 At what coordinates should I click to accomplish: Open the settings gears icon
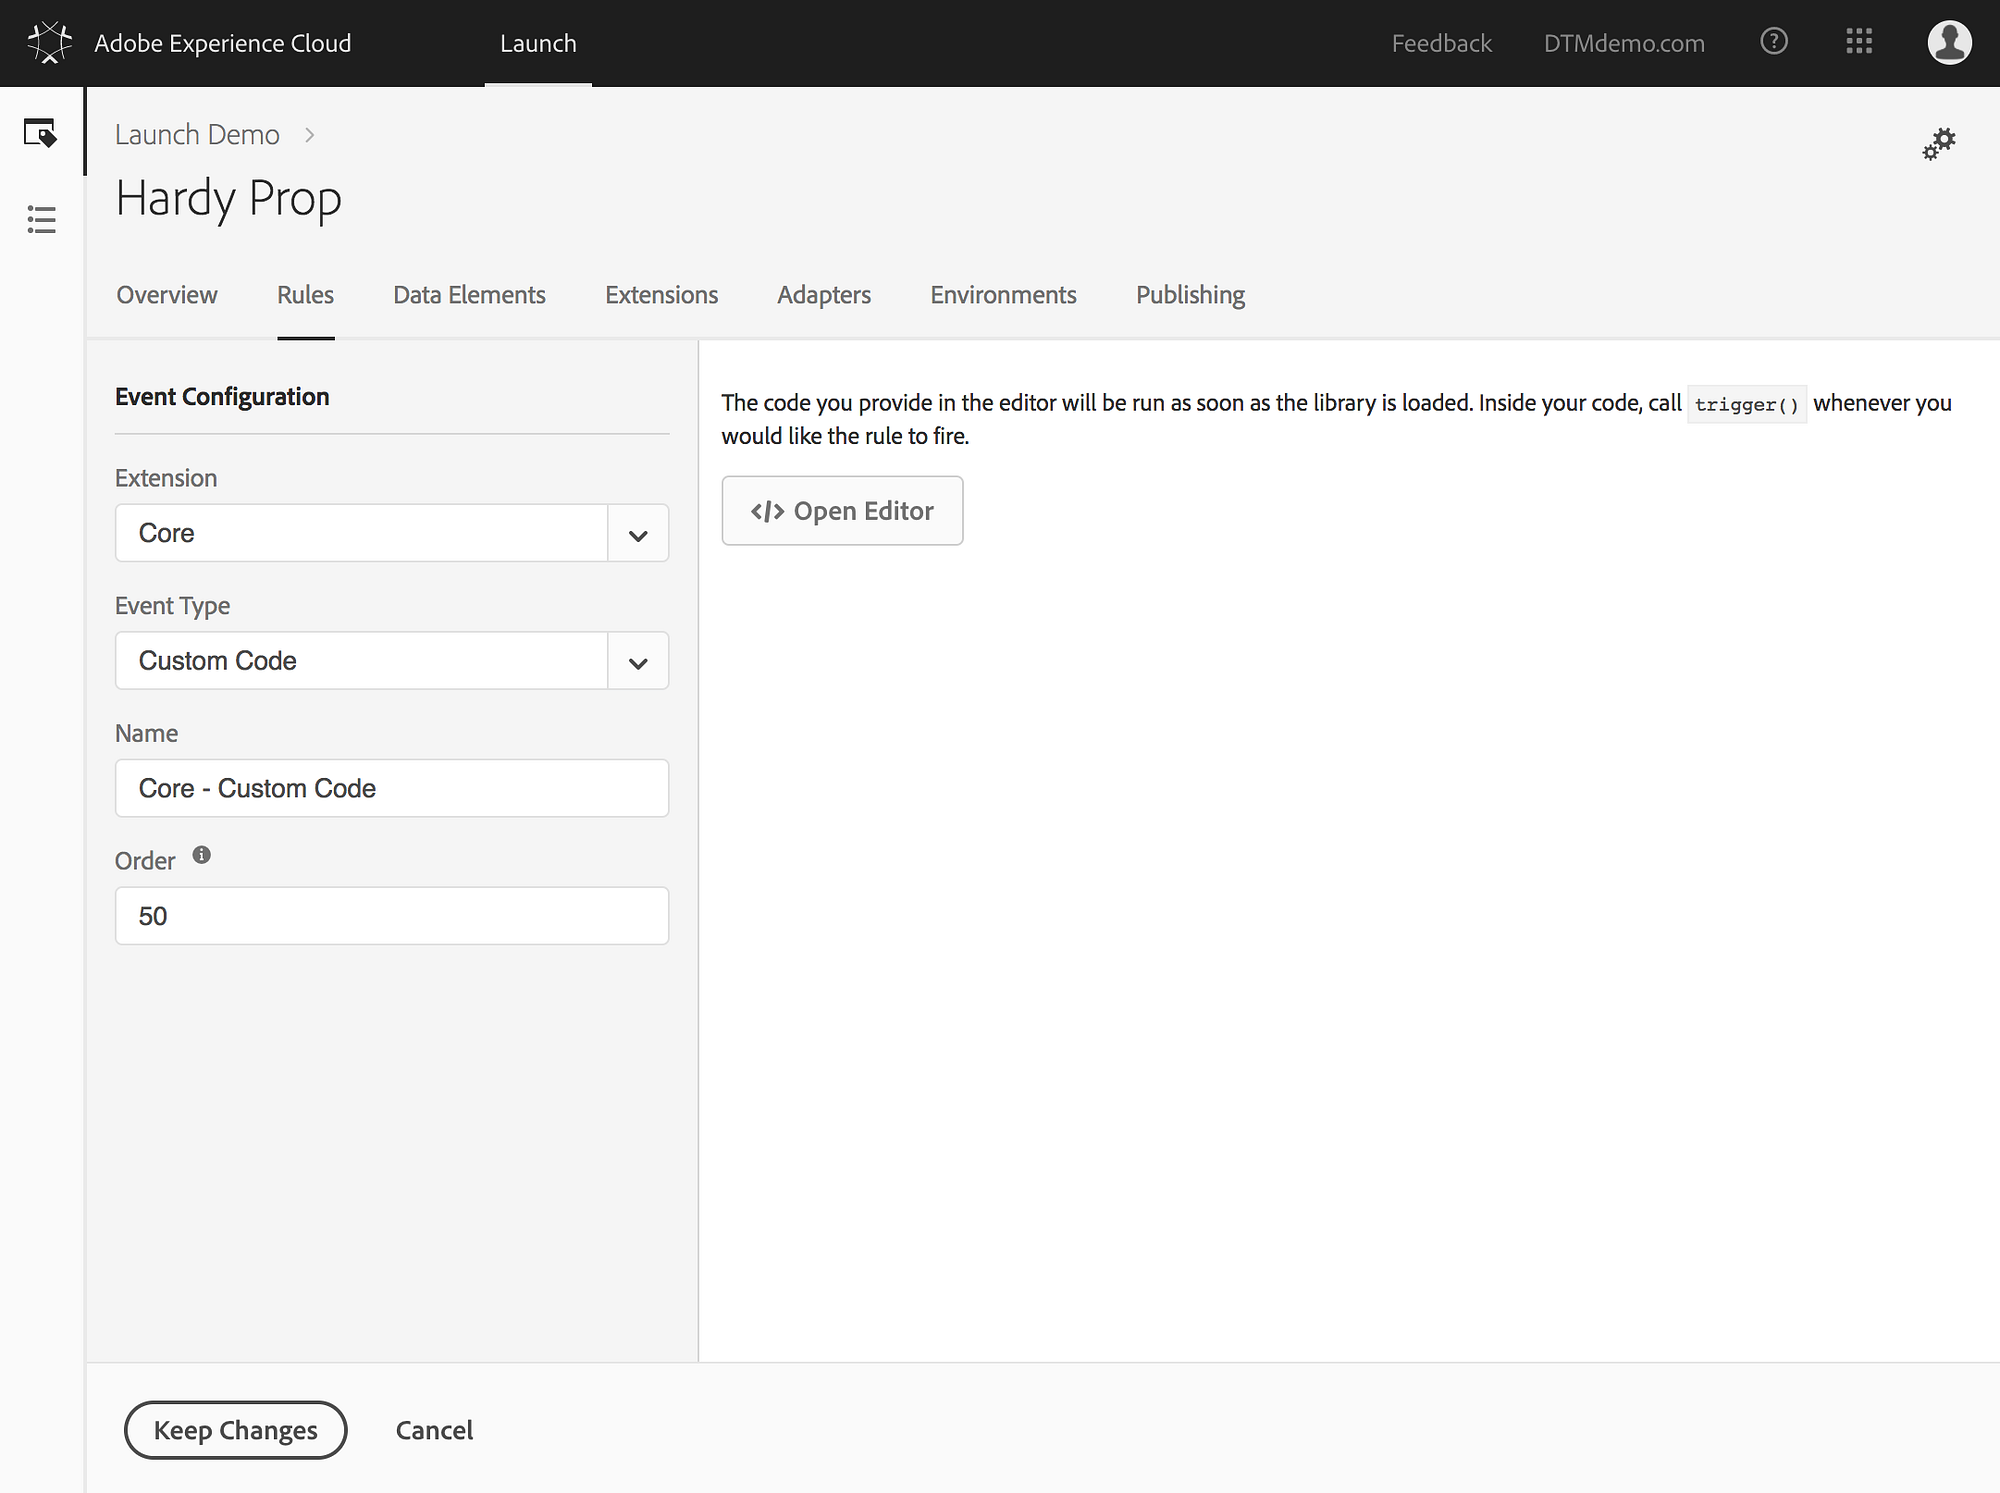(x=1938, y=144)
